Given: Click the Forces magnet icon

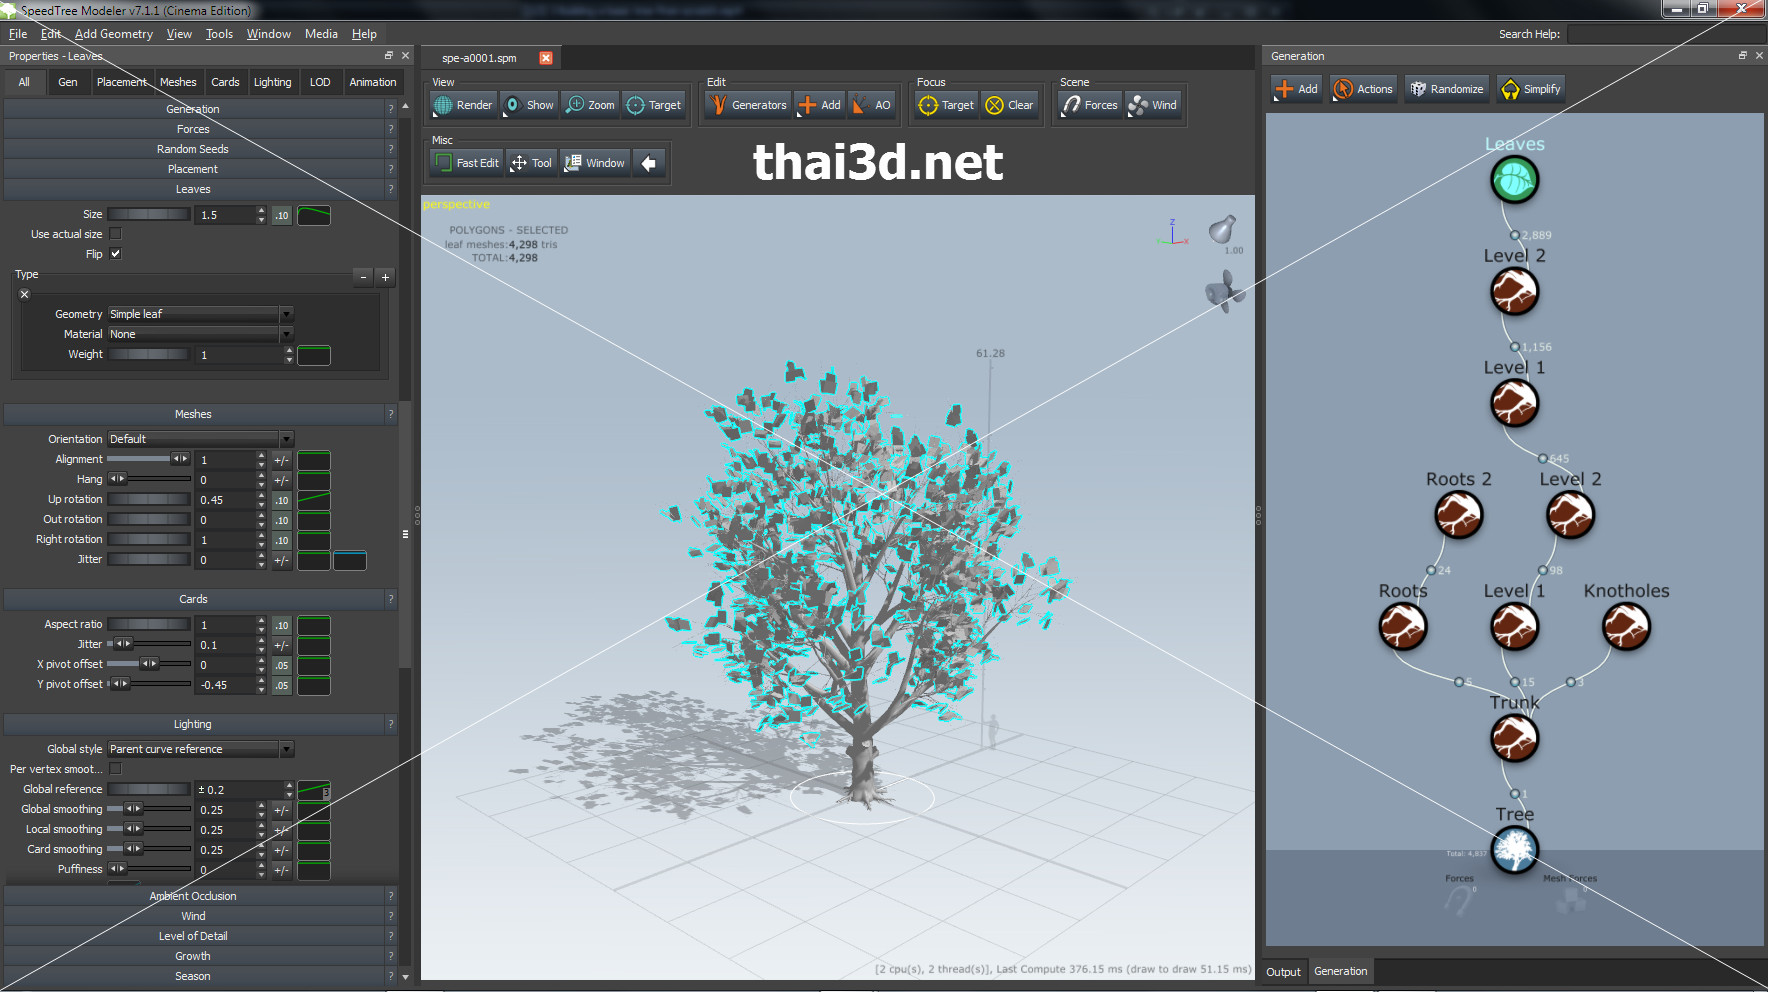Looking at the screenshot, I should tap(1071, 105).
